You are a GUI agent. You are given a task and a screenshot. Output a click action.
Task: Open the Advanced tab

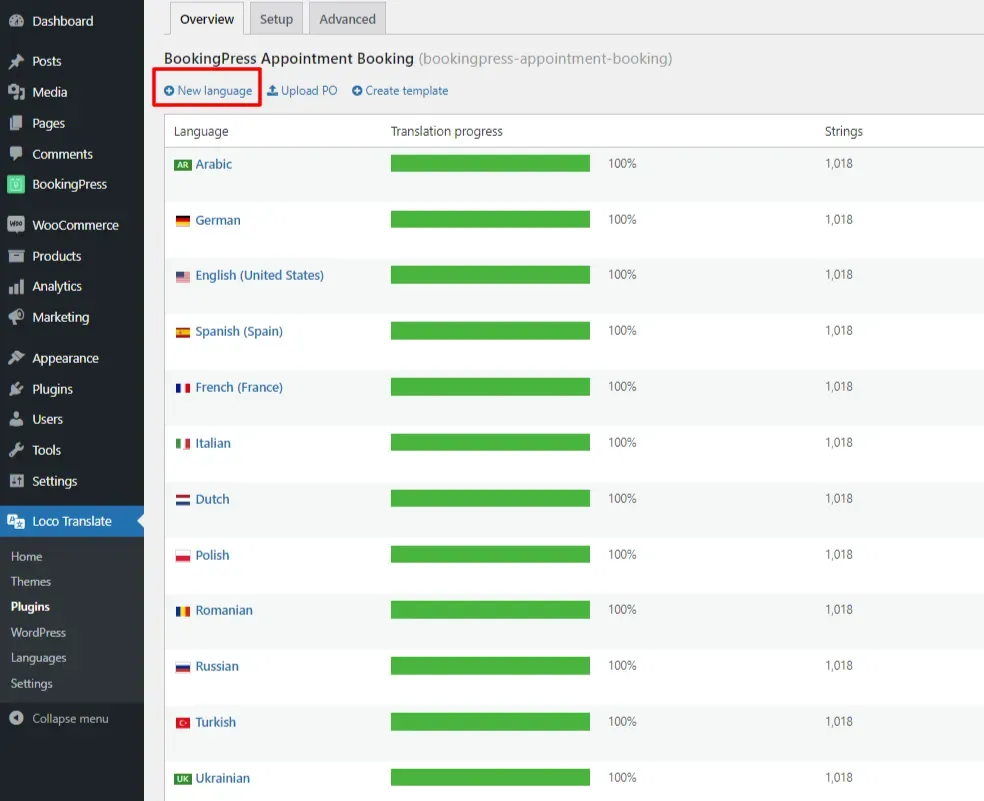347,19
